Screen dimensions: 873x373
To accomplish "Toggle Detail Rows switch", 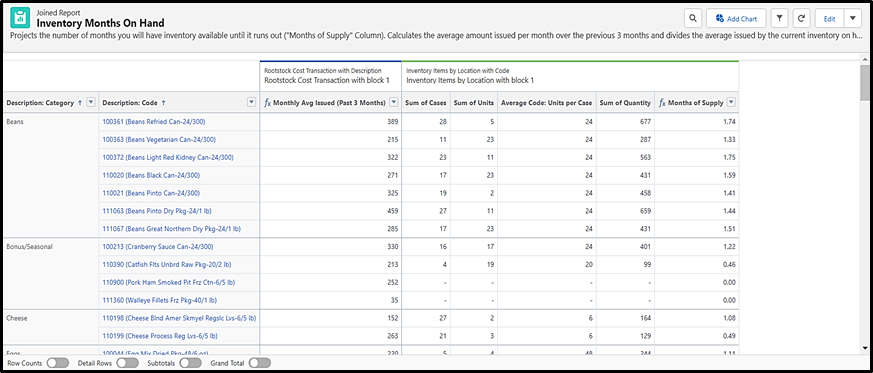I will [127, 363].
